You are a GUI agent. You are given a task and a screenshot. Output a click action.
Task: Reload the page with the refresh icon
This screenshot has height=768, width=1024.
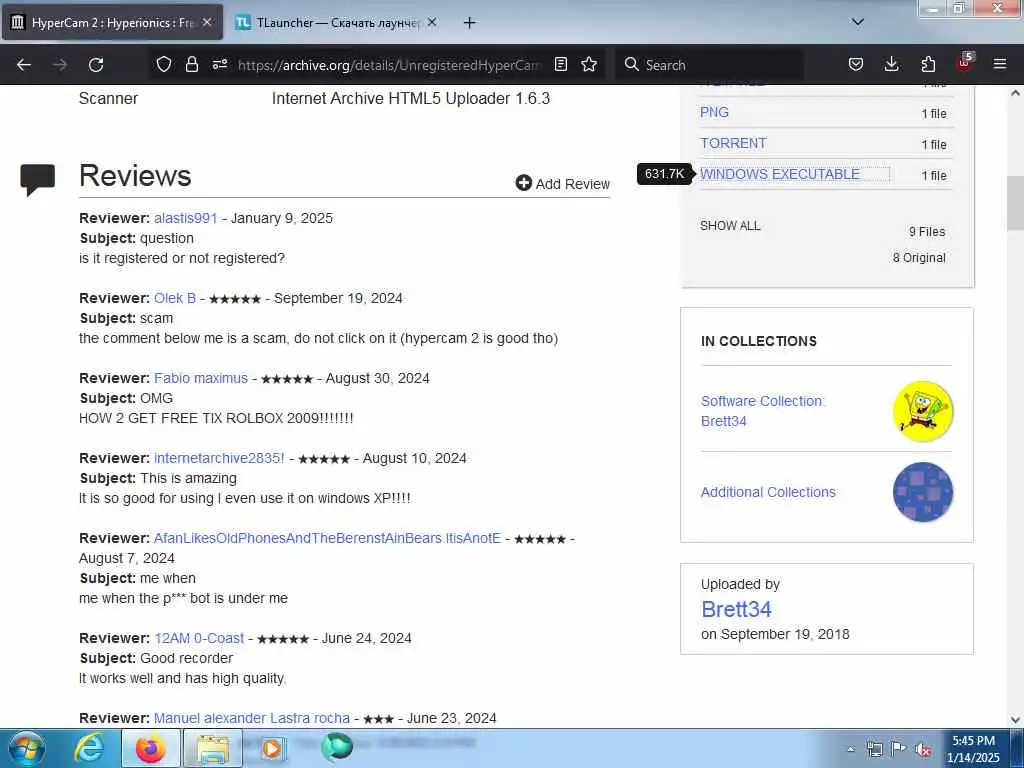click(x=96, y=65)
